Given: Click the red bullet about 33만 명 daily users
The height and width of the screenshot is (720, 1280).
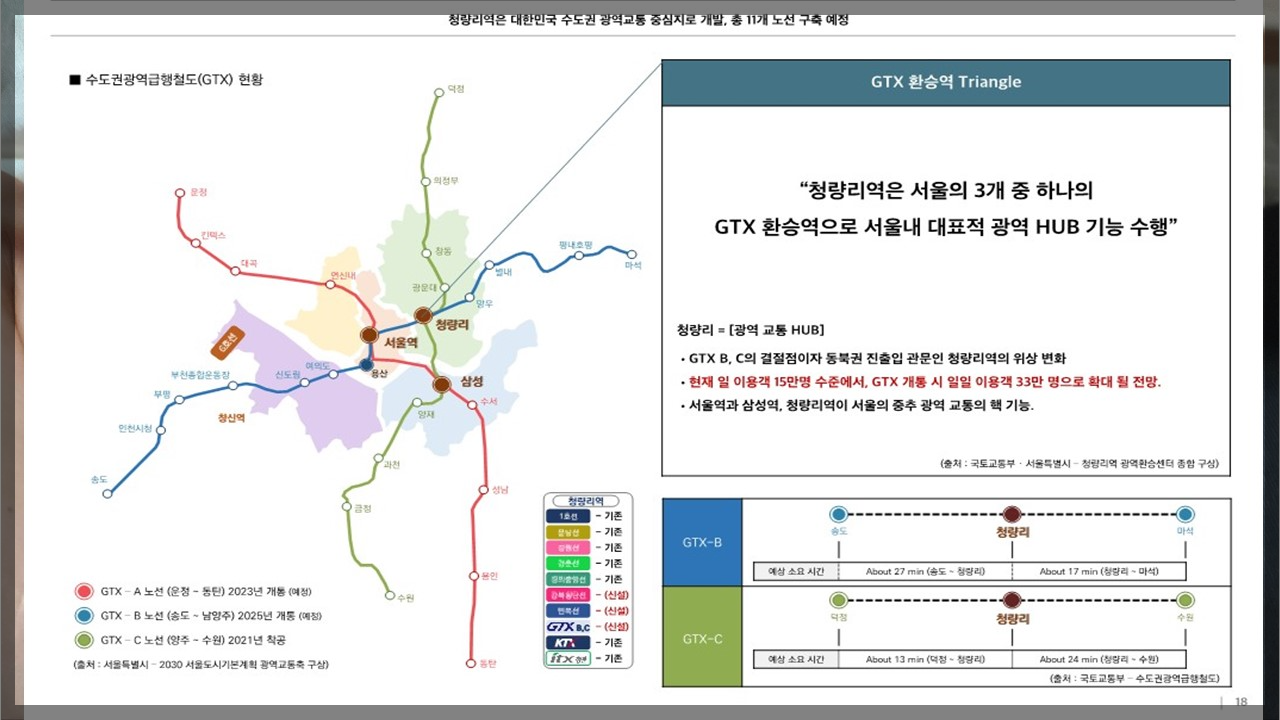Looking at the screenshot, I should click(920, 382).
